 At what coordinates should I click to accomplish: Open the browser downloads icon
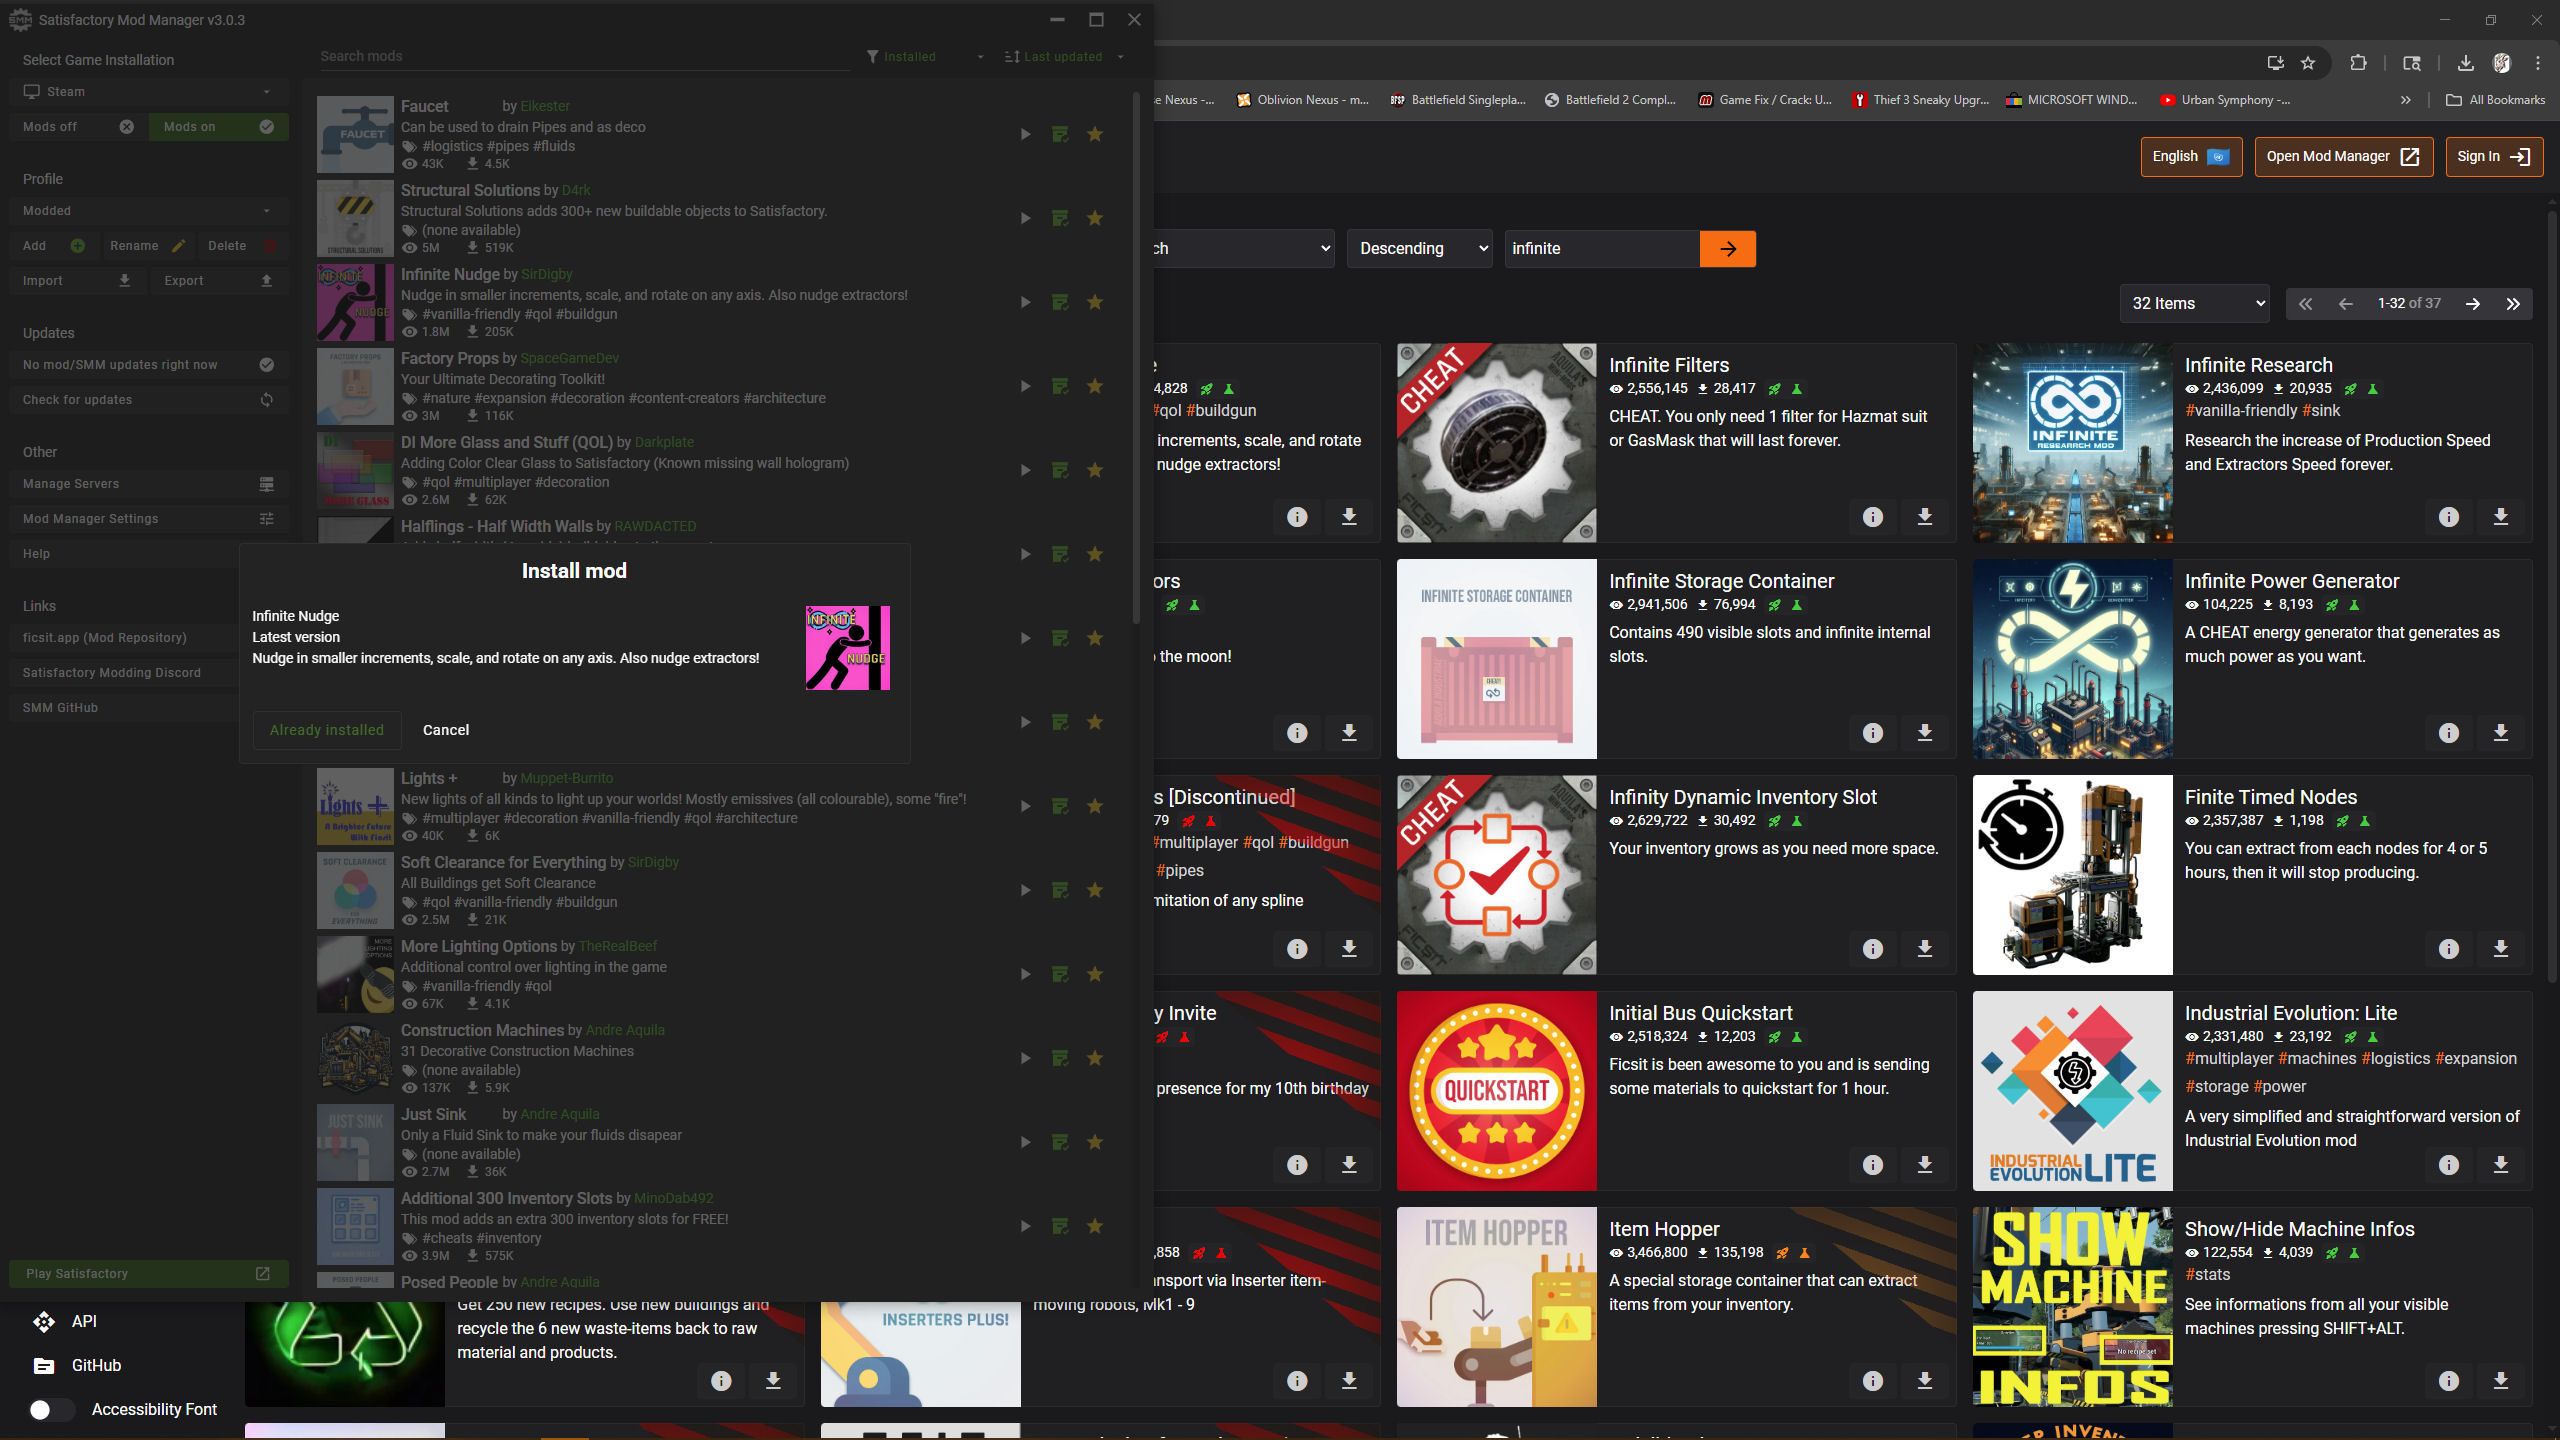(x=2466, y=63)
